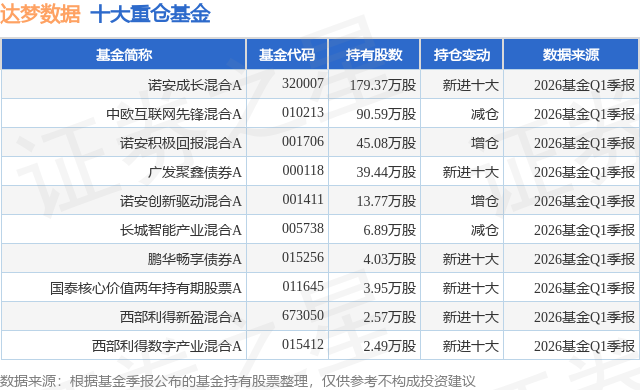Click the 基金简称 column header

(124, 55)
